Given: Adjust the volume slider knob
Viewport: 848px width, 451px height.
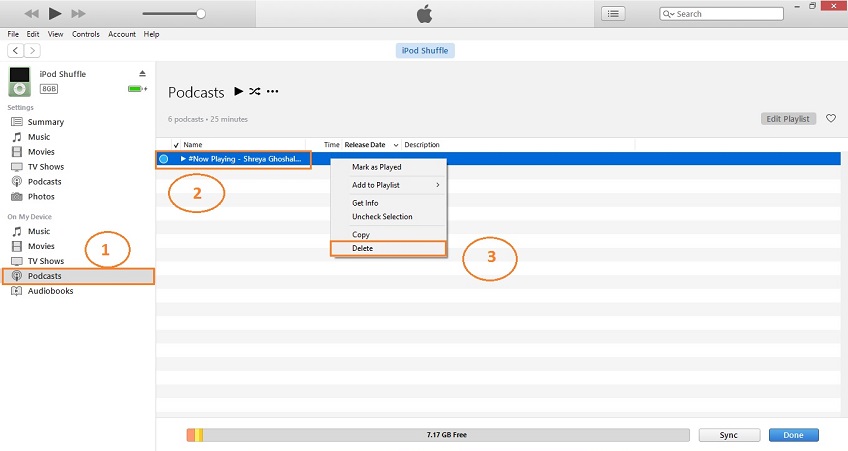Looking at the screenshot, I should [x=200, y=14].
